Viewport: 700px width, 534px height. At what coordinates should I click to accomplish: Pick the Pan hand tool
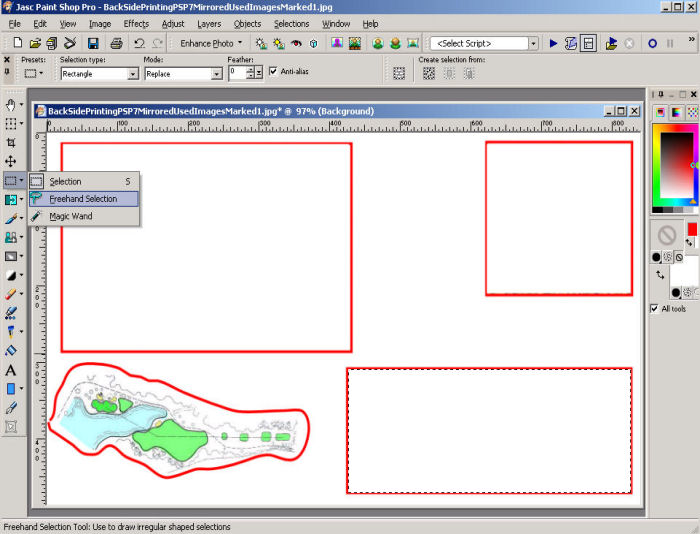(11, 104)
